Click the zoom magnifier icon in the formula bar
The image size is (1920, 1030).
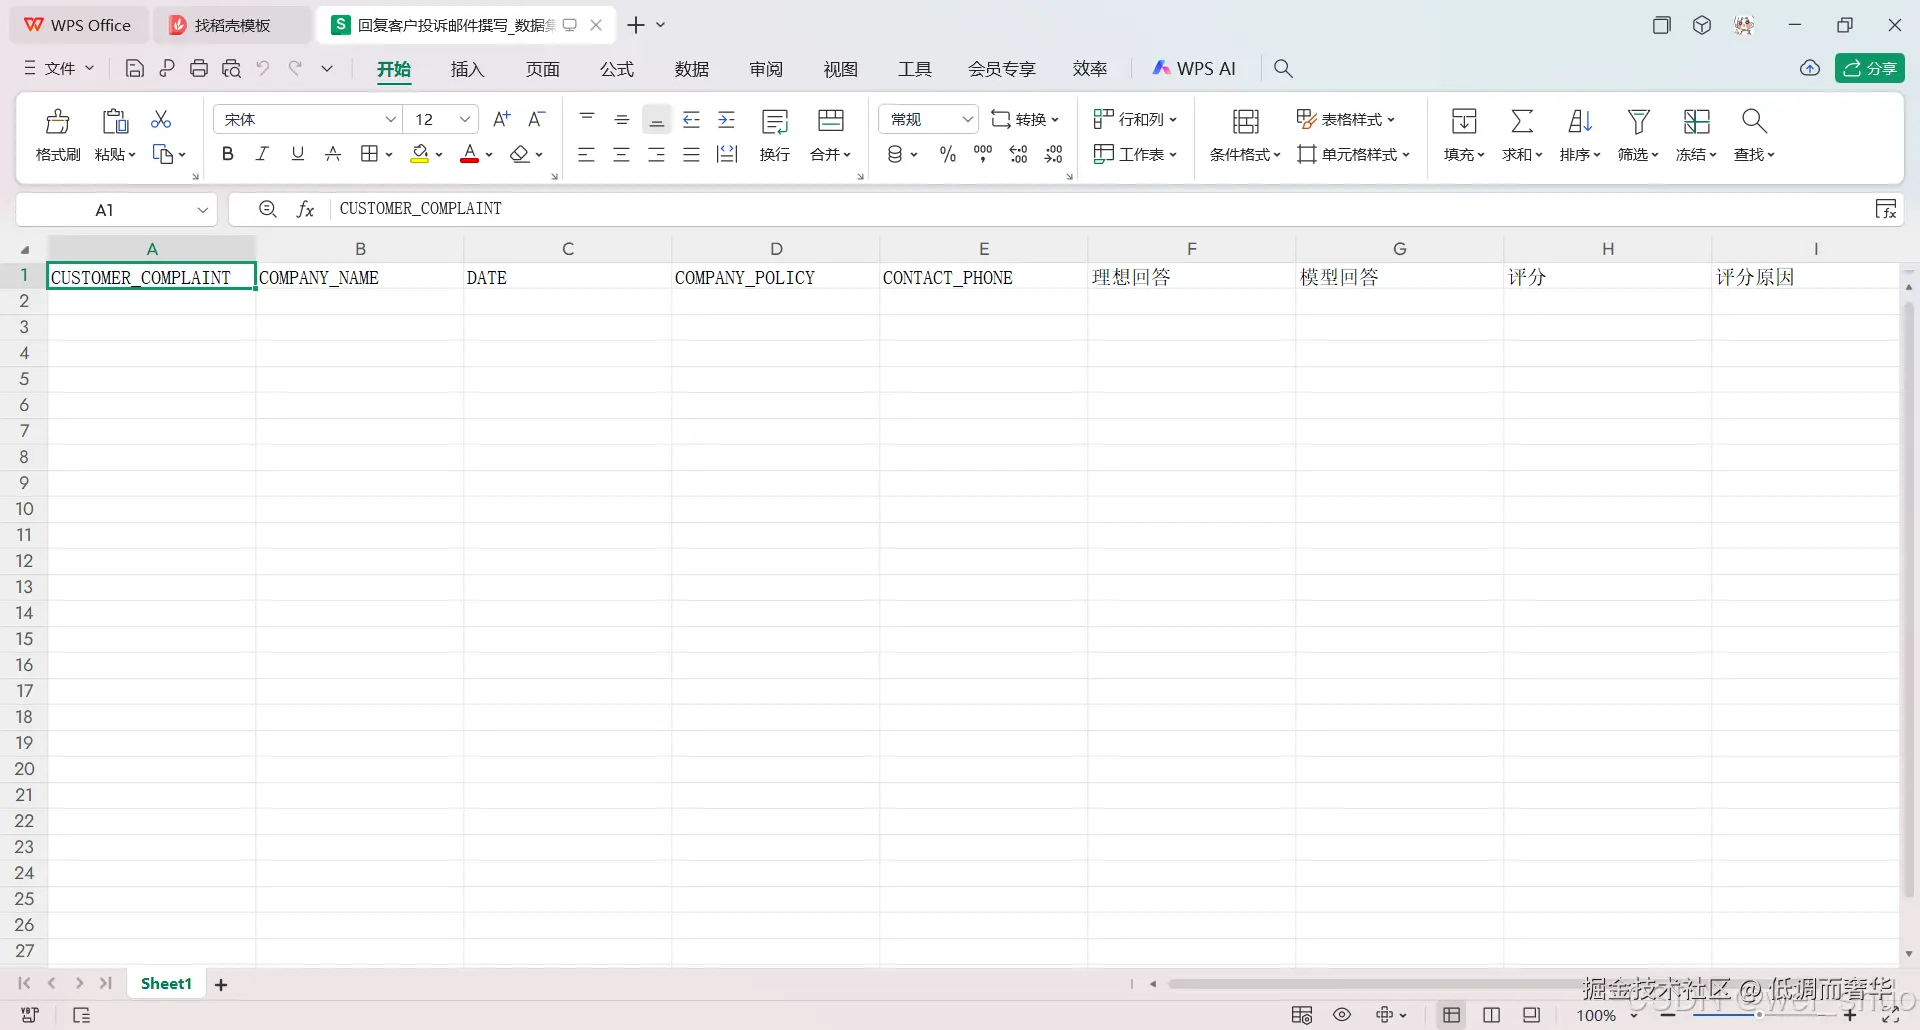(267, 209)
